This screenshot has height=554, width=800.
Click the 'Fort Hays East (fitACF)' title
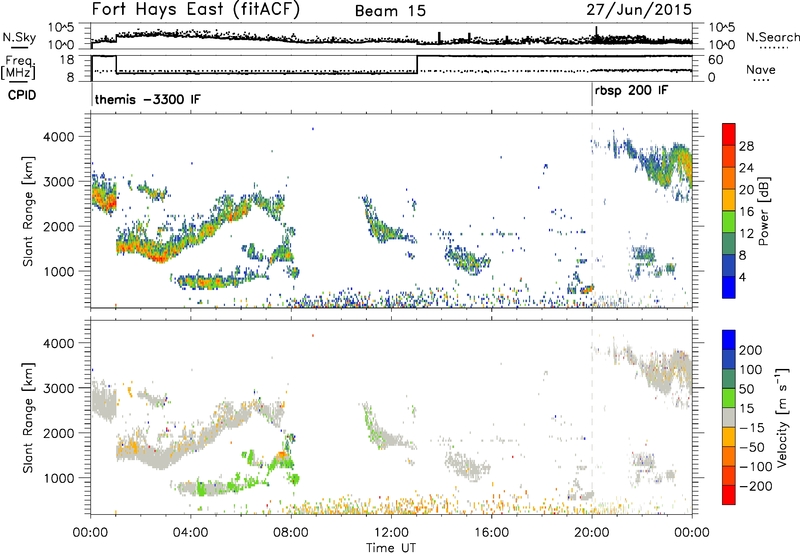[196, 9]
